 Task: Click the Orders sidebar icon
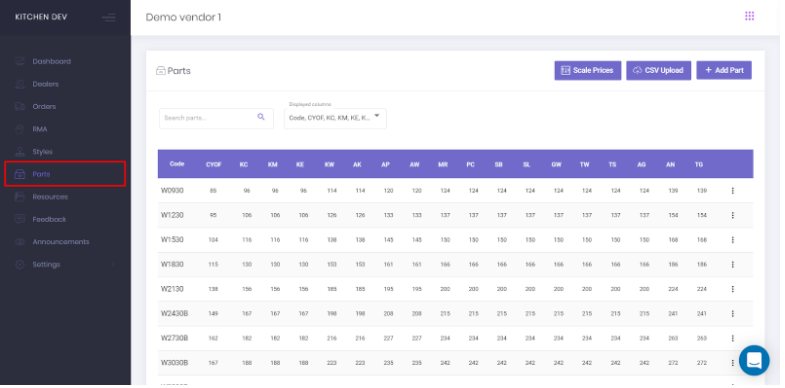20,107
